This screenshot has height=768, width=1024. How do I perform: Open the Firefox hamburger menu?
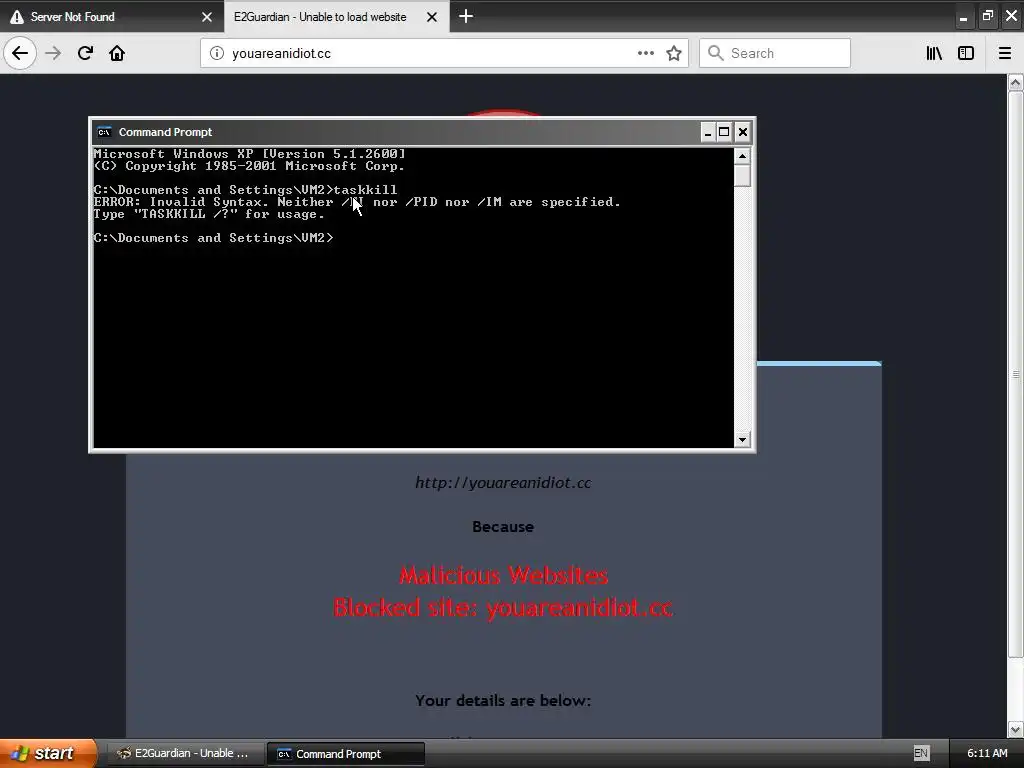[1005, 53]
